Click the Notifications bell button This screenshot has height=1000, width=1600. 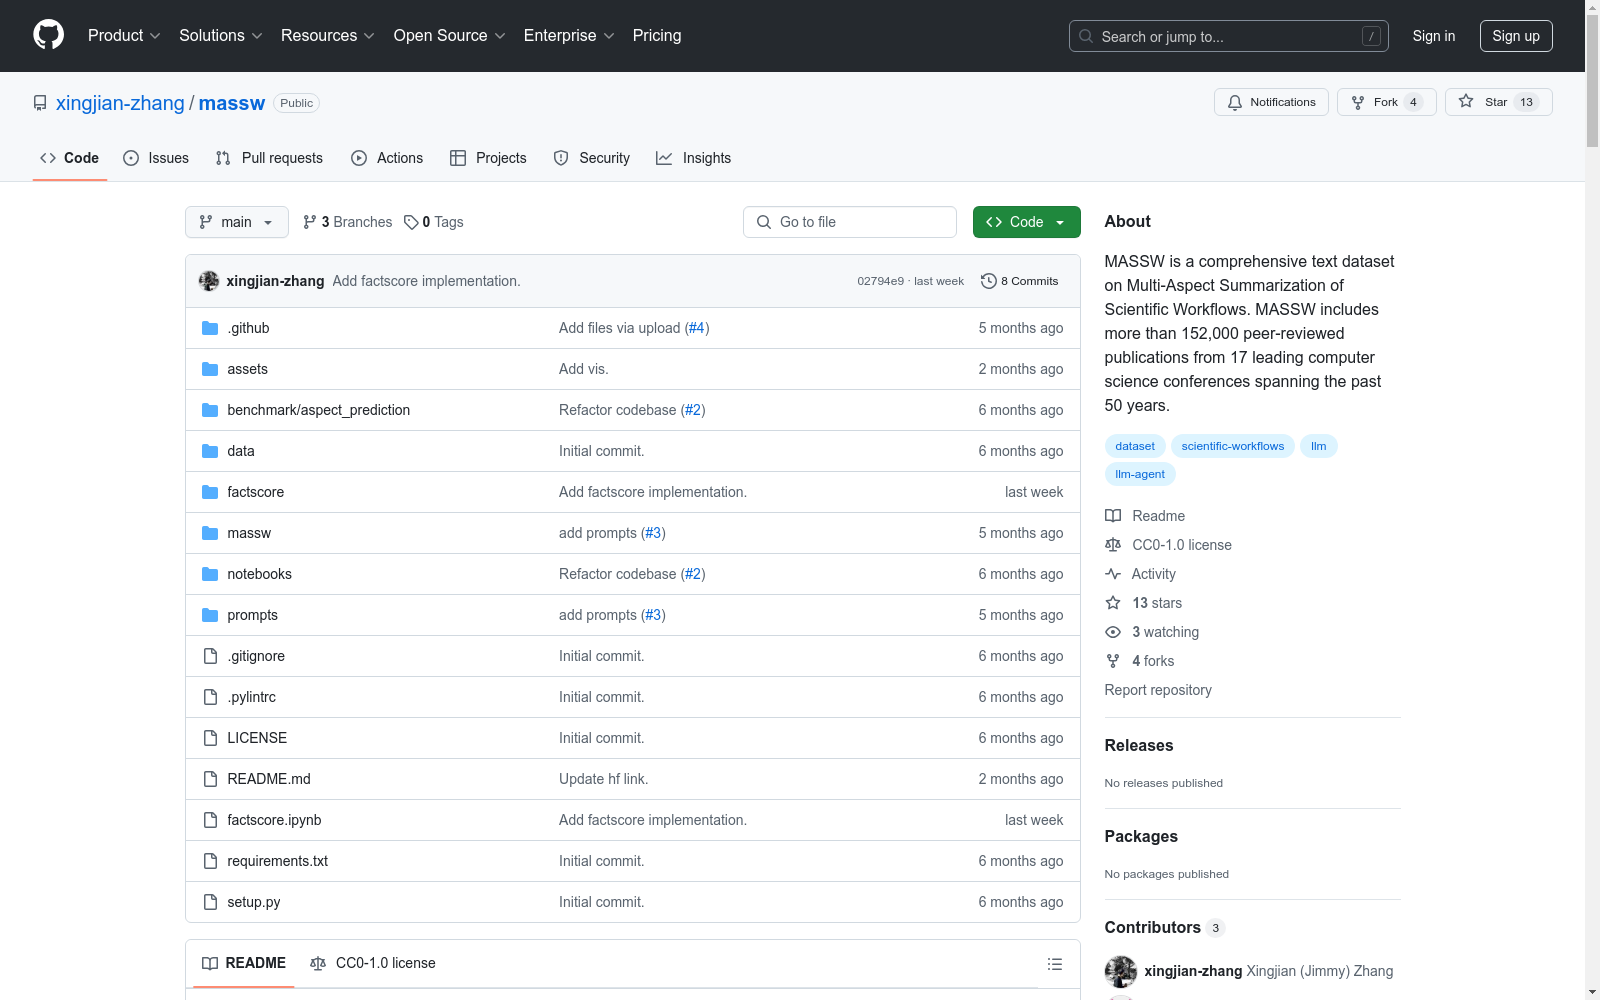[1271, 102]
